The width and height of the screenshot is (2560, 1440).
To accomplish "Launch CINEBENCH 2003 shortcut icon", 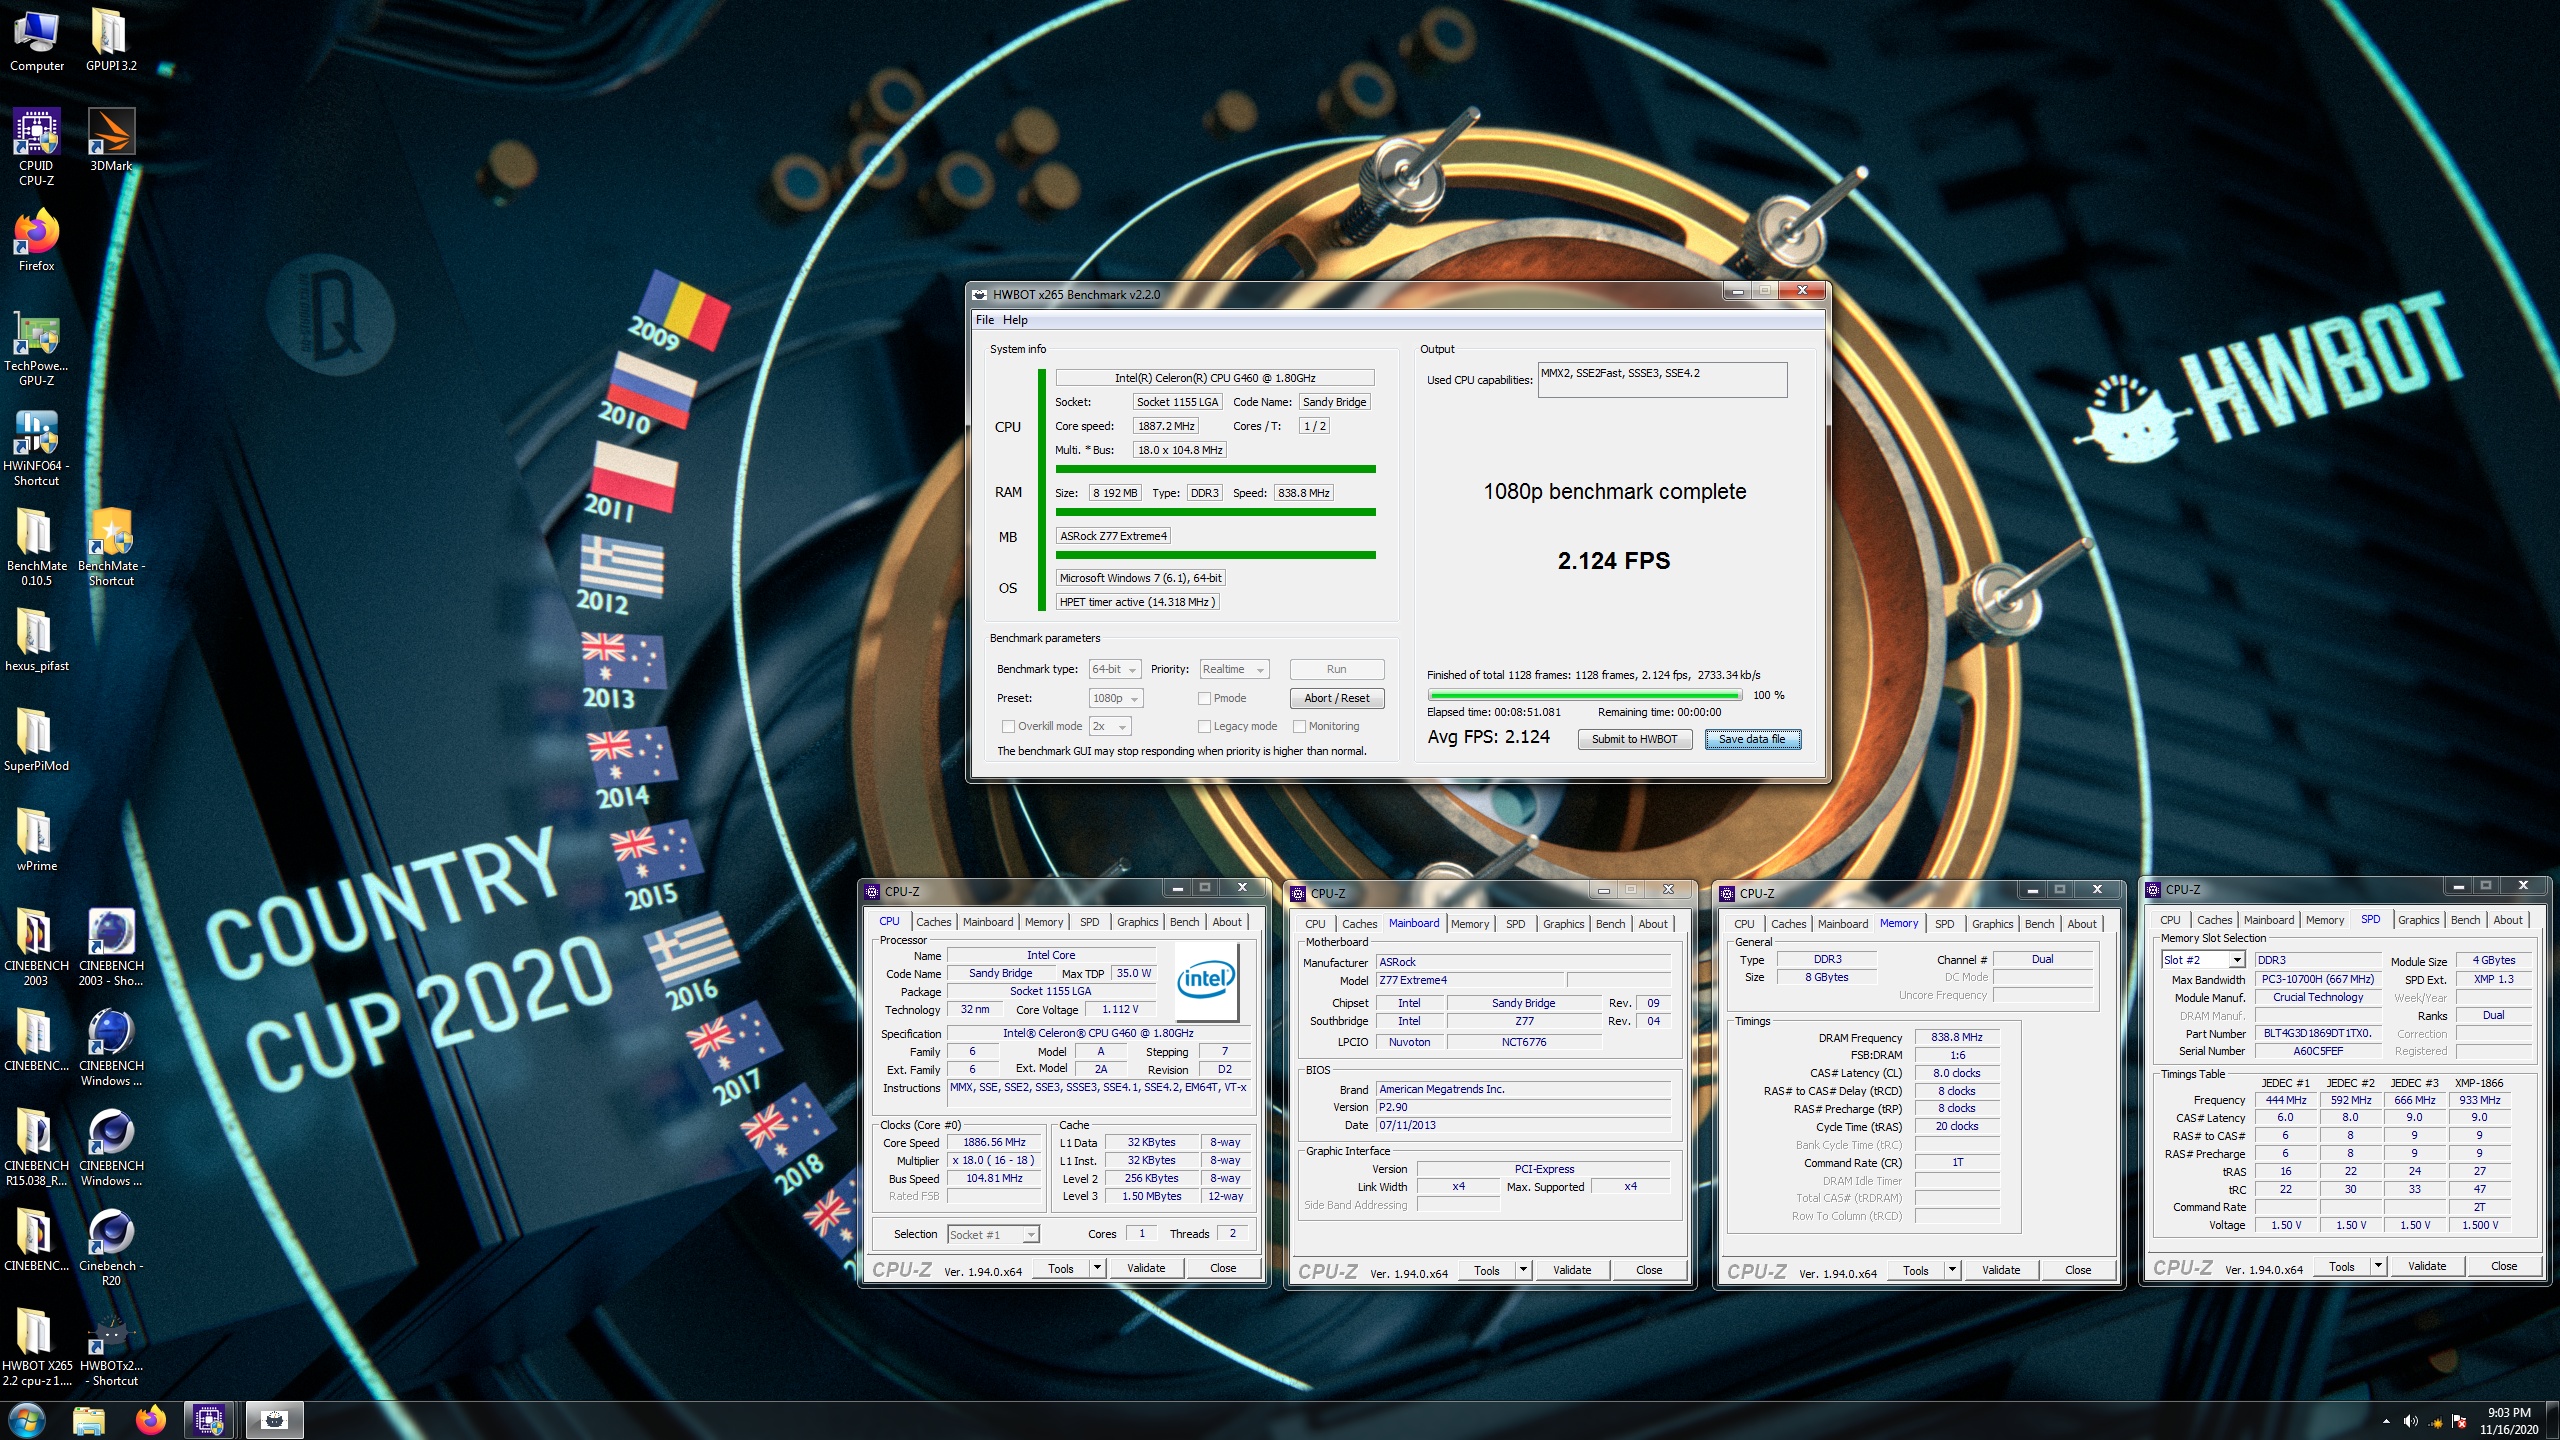I will (111, 947).
